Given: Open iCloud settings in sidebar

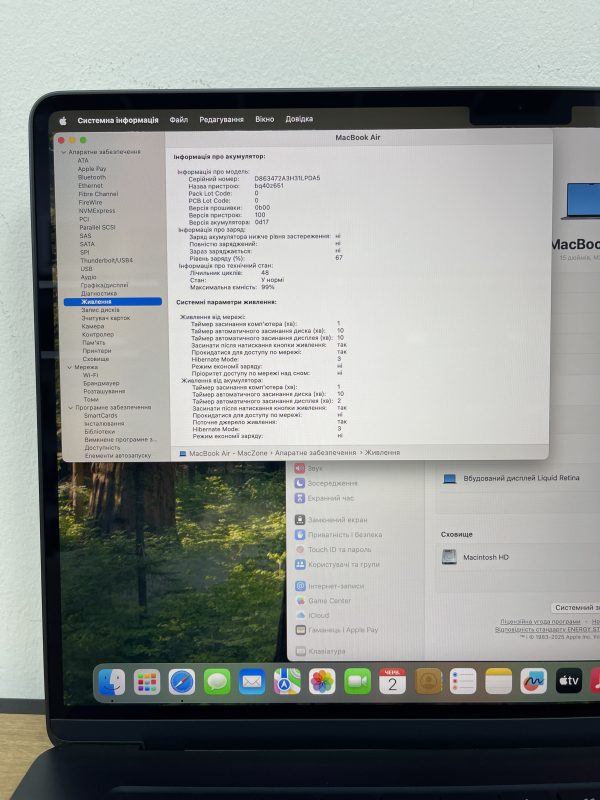Looking at the screenshot, I should click(312, 615).
